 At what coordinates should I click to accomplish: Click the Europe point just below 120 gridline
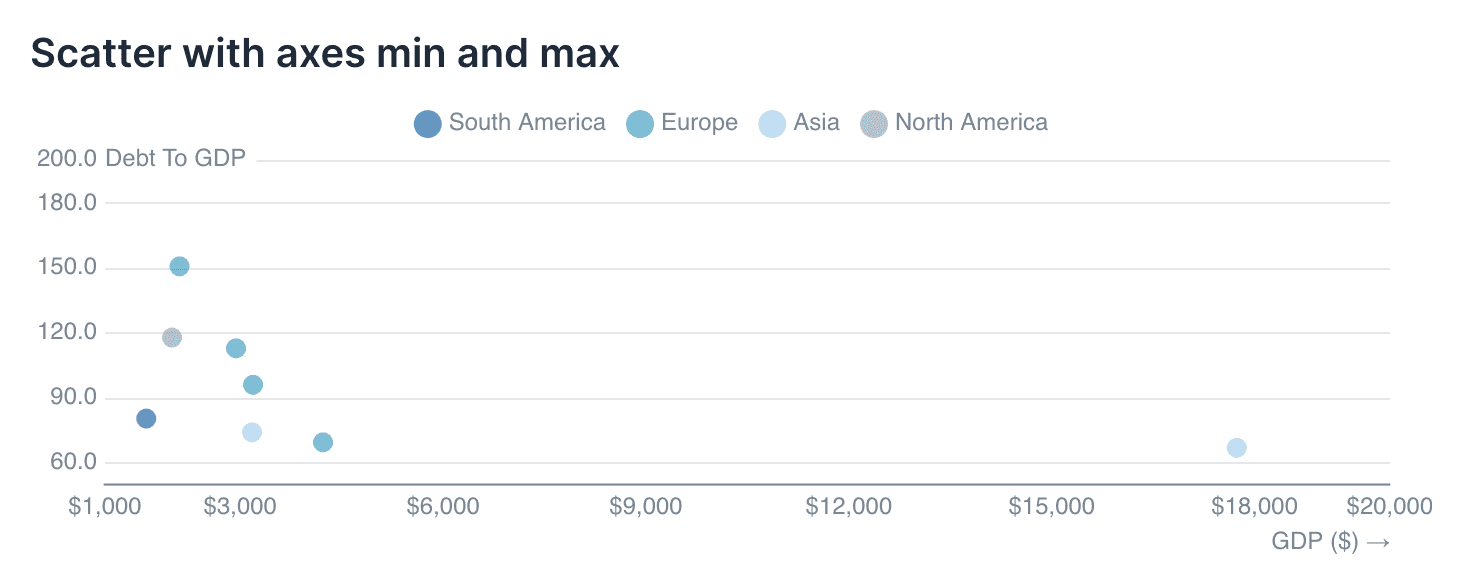tap(236, 349)
